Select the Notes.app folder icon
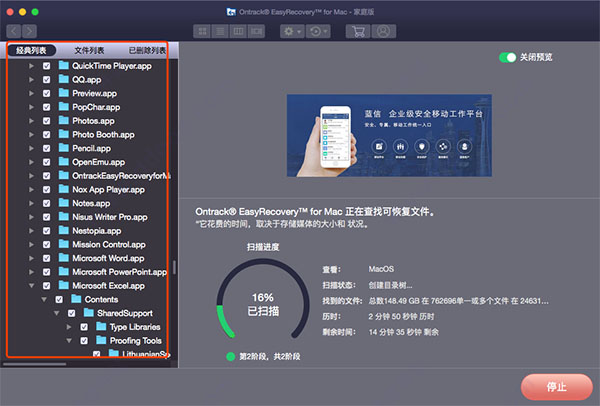 click(64, 203)
